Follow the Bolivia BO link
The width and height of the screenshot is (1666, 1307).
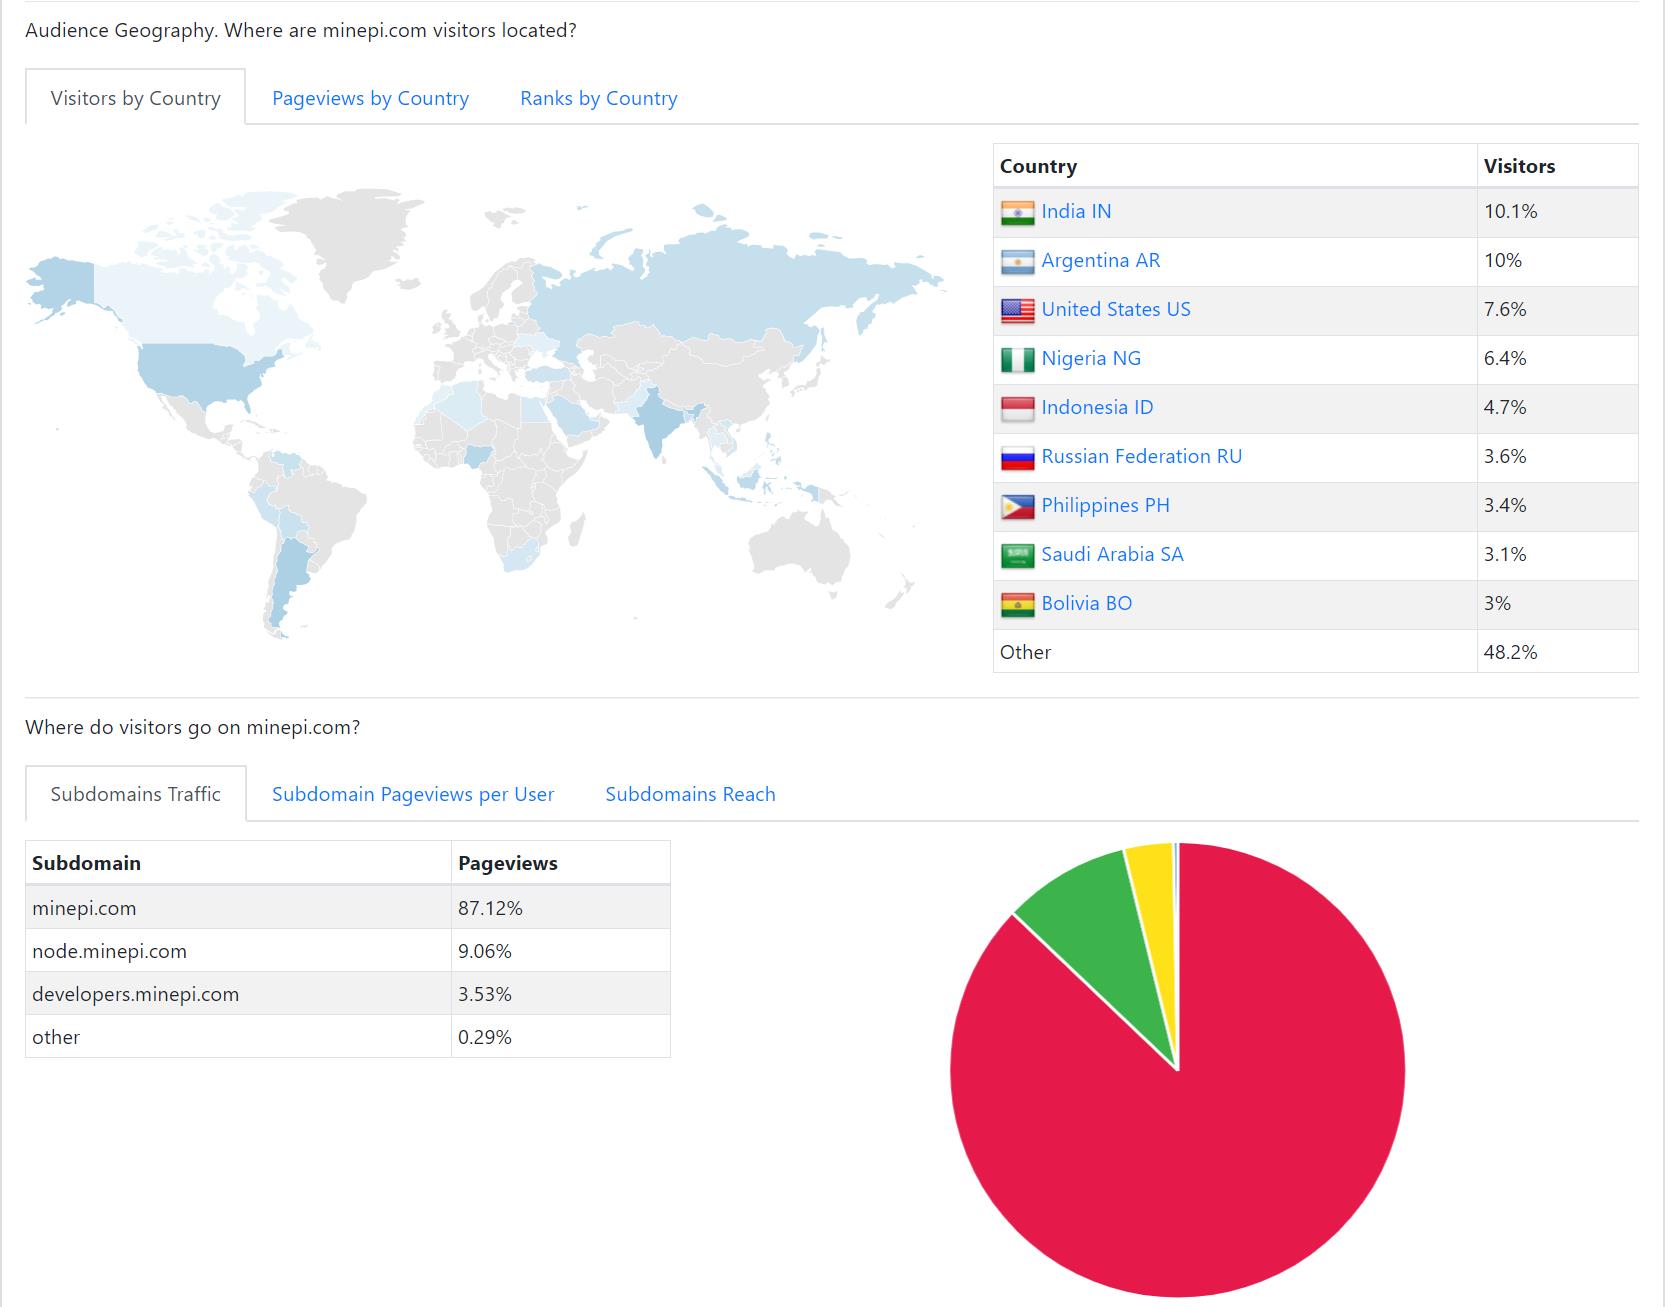pyautogui.click(x=1086, y=603)
